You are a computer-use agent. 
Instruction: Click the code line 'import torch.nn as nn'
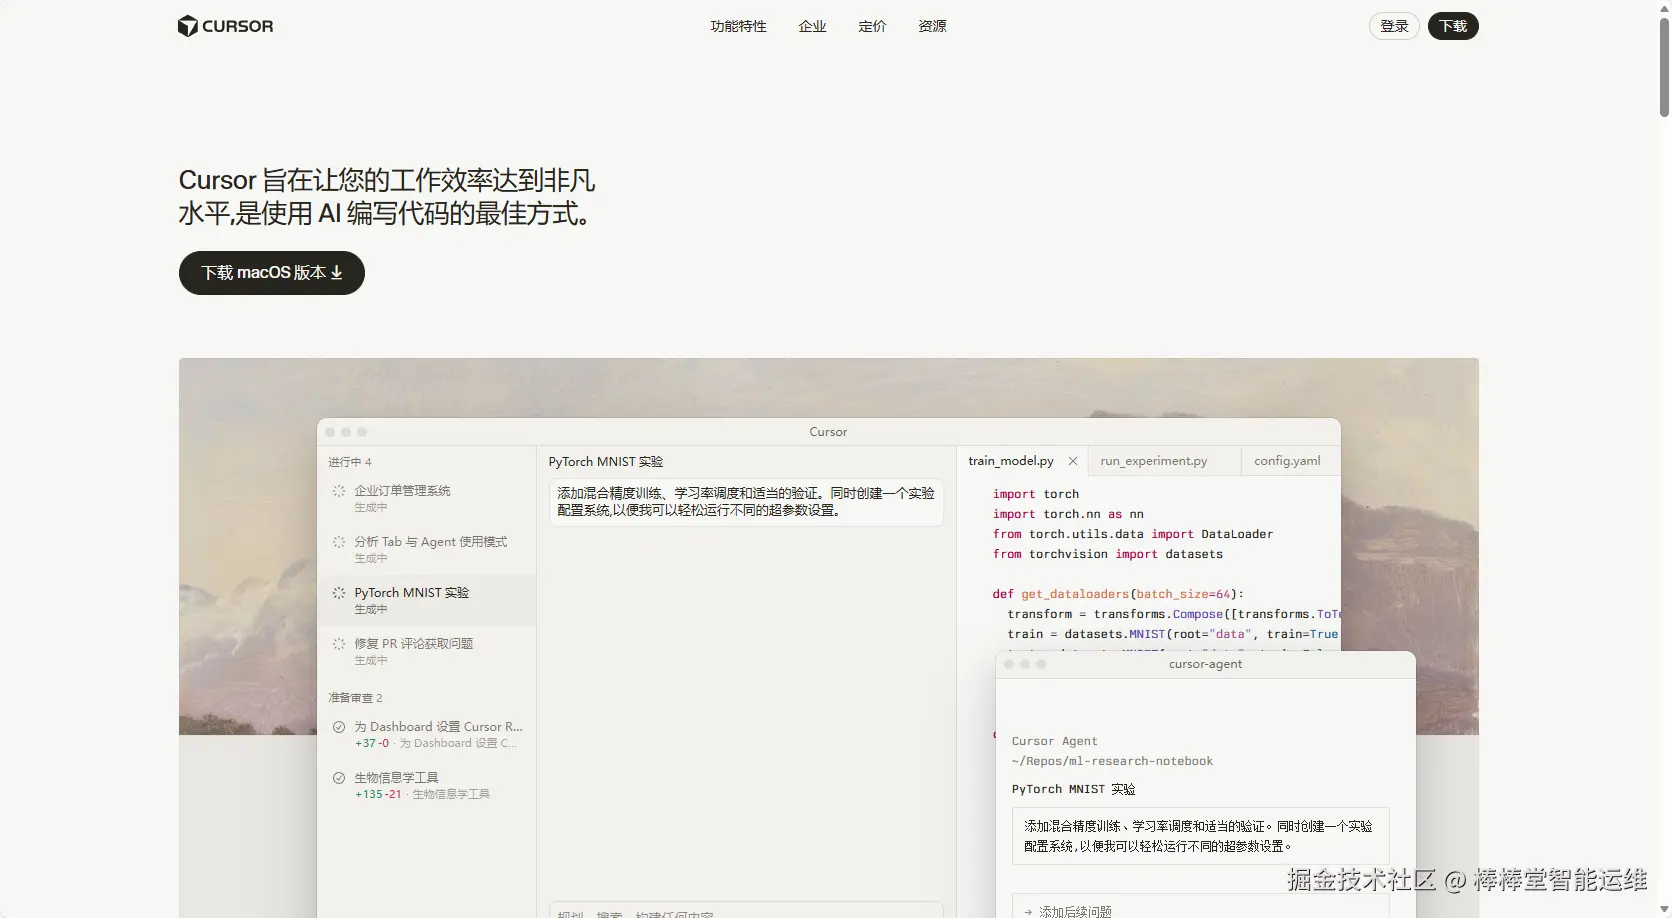1068,514
